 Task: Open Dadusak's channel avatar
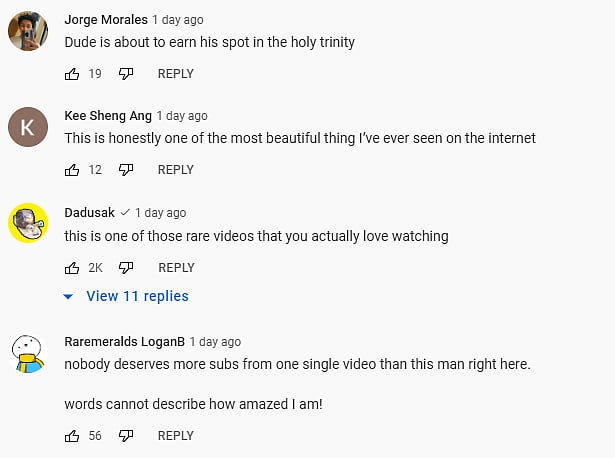tap(27, 224)
